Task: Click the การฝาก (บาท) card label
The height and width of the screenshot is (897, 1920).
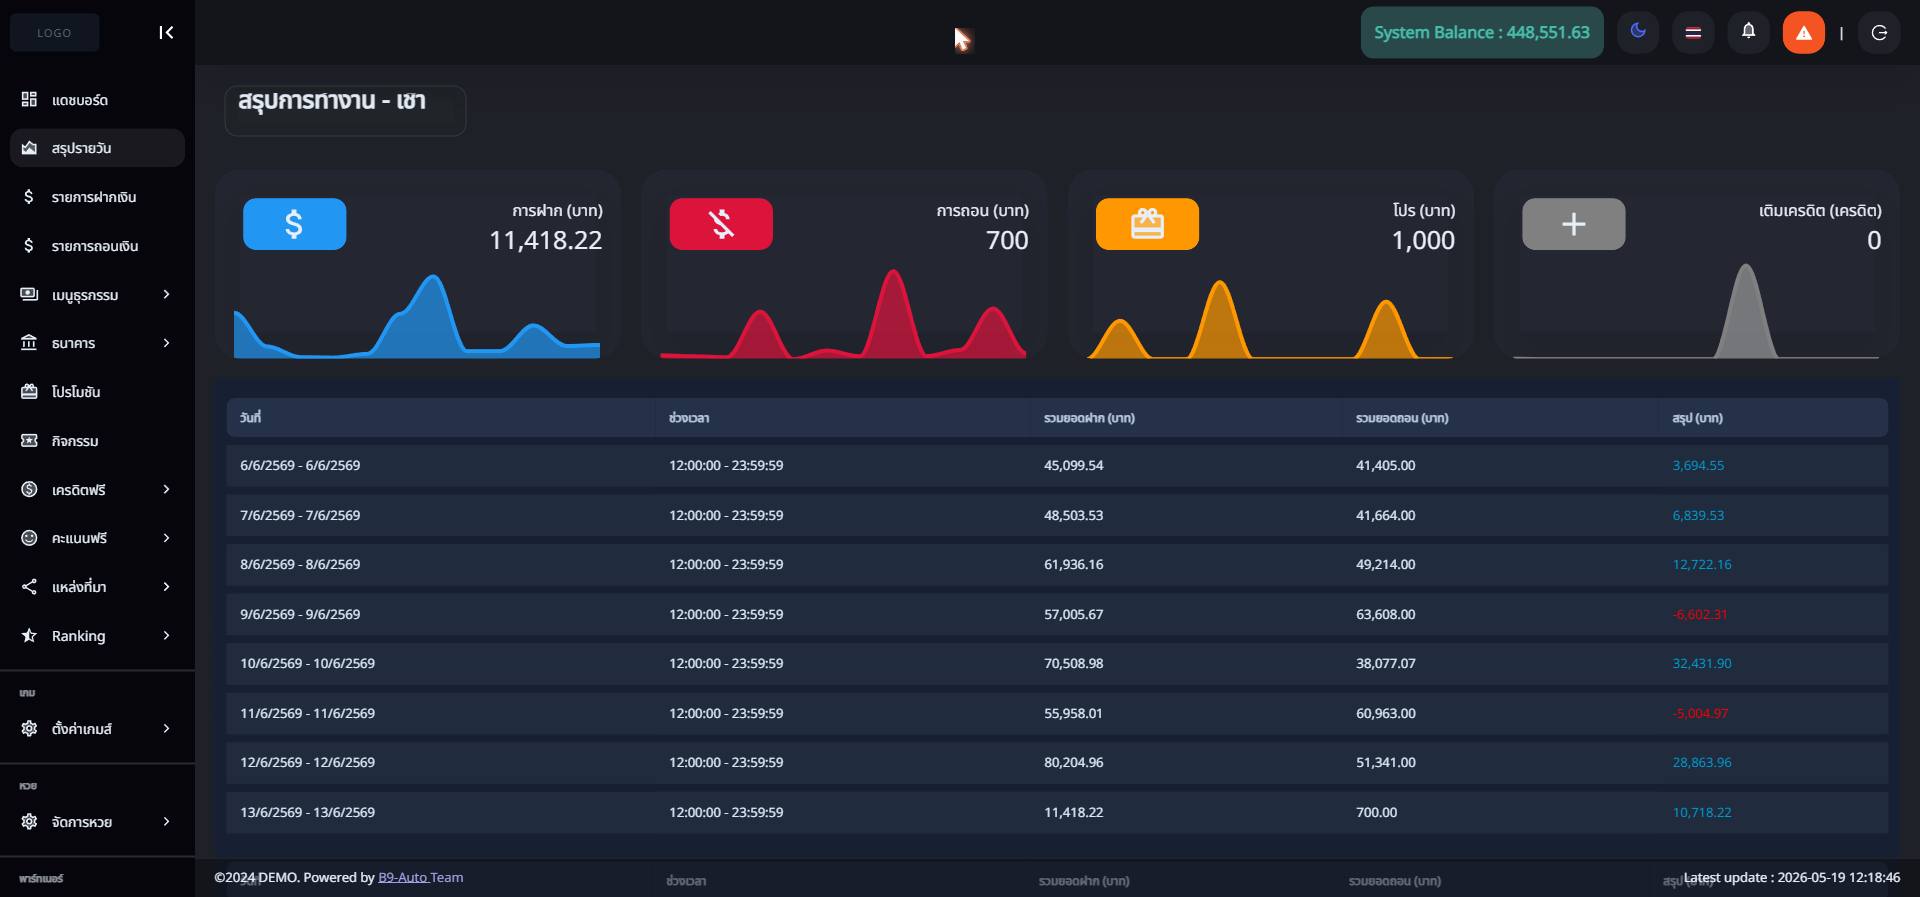Action: 557,211
